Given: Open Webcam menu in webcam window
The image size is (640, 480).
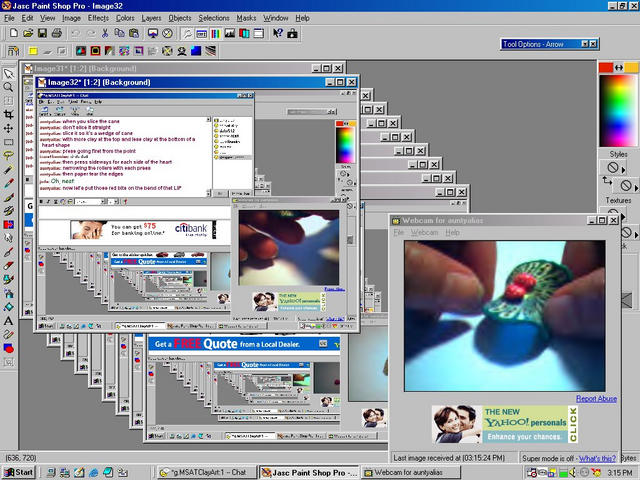Looking at the screenshot, I should tap(424, 232).
